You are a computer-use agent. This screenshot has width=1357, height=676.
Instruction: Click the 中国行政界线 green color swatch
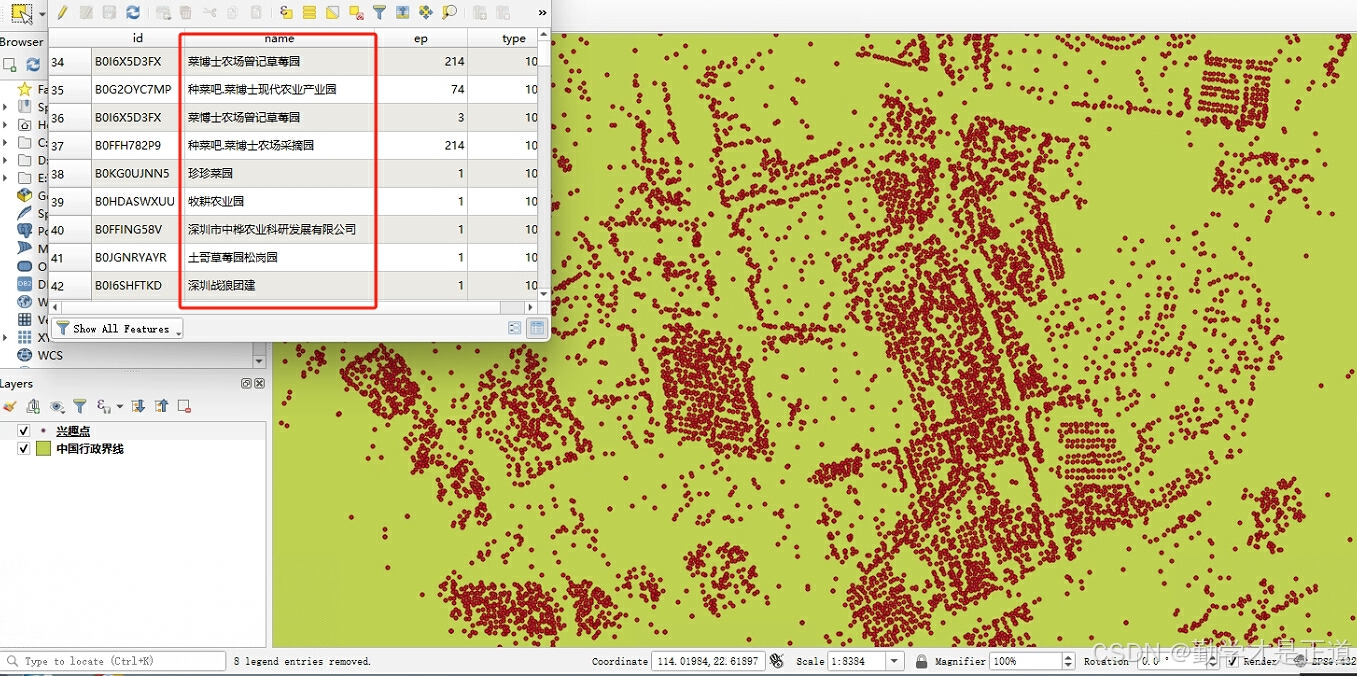tap(43, 449)
